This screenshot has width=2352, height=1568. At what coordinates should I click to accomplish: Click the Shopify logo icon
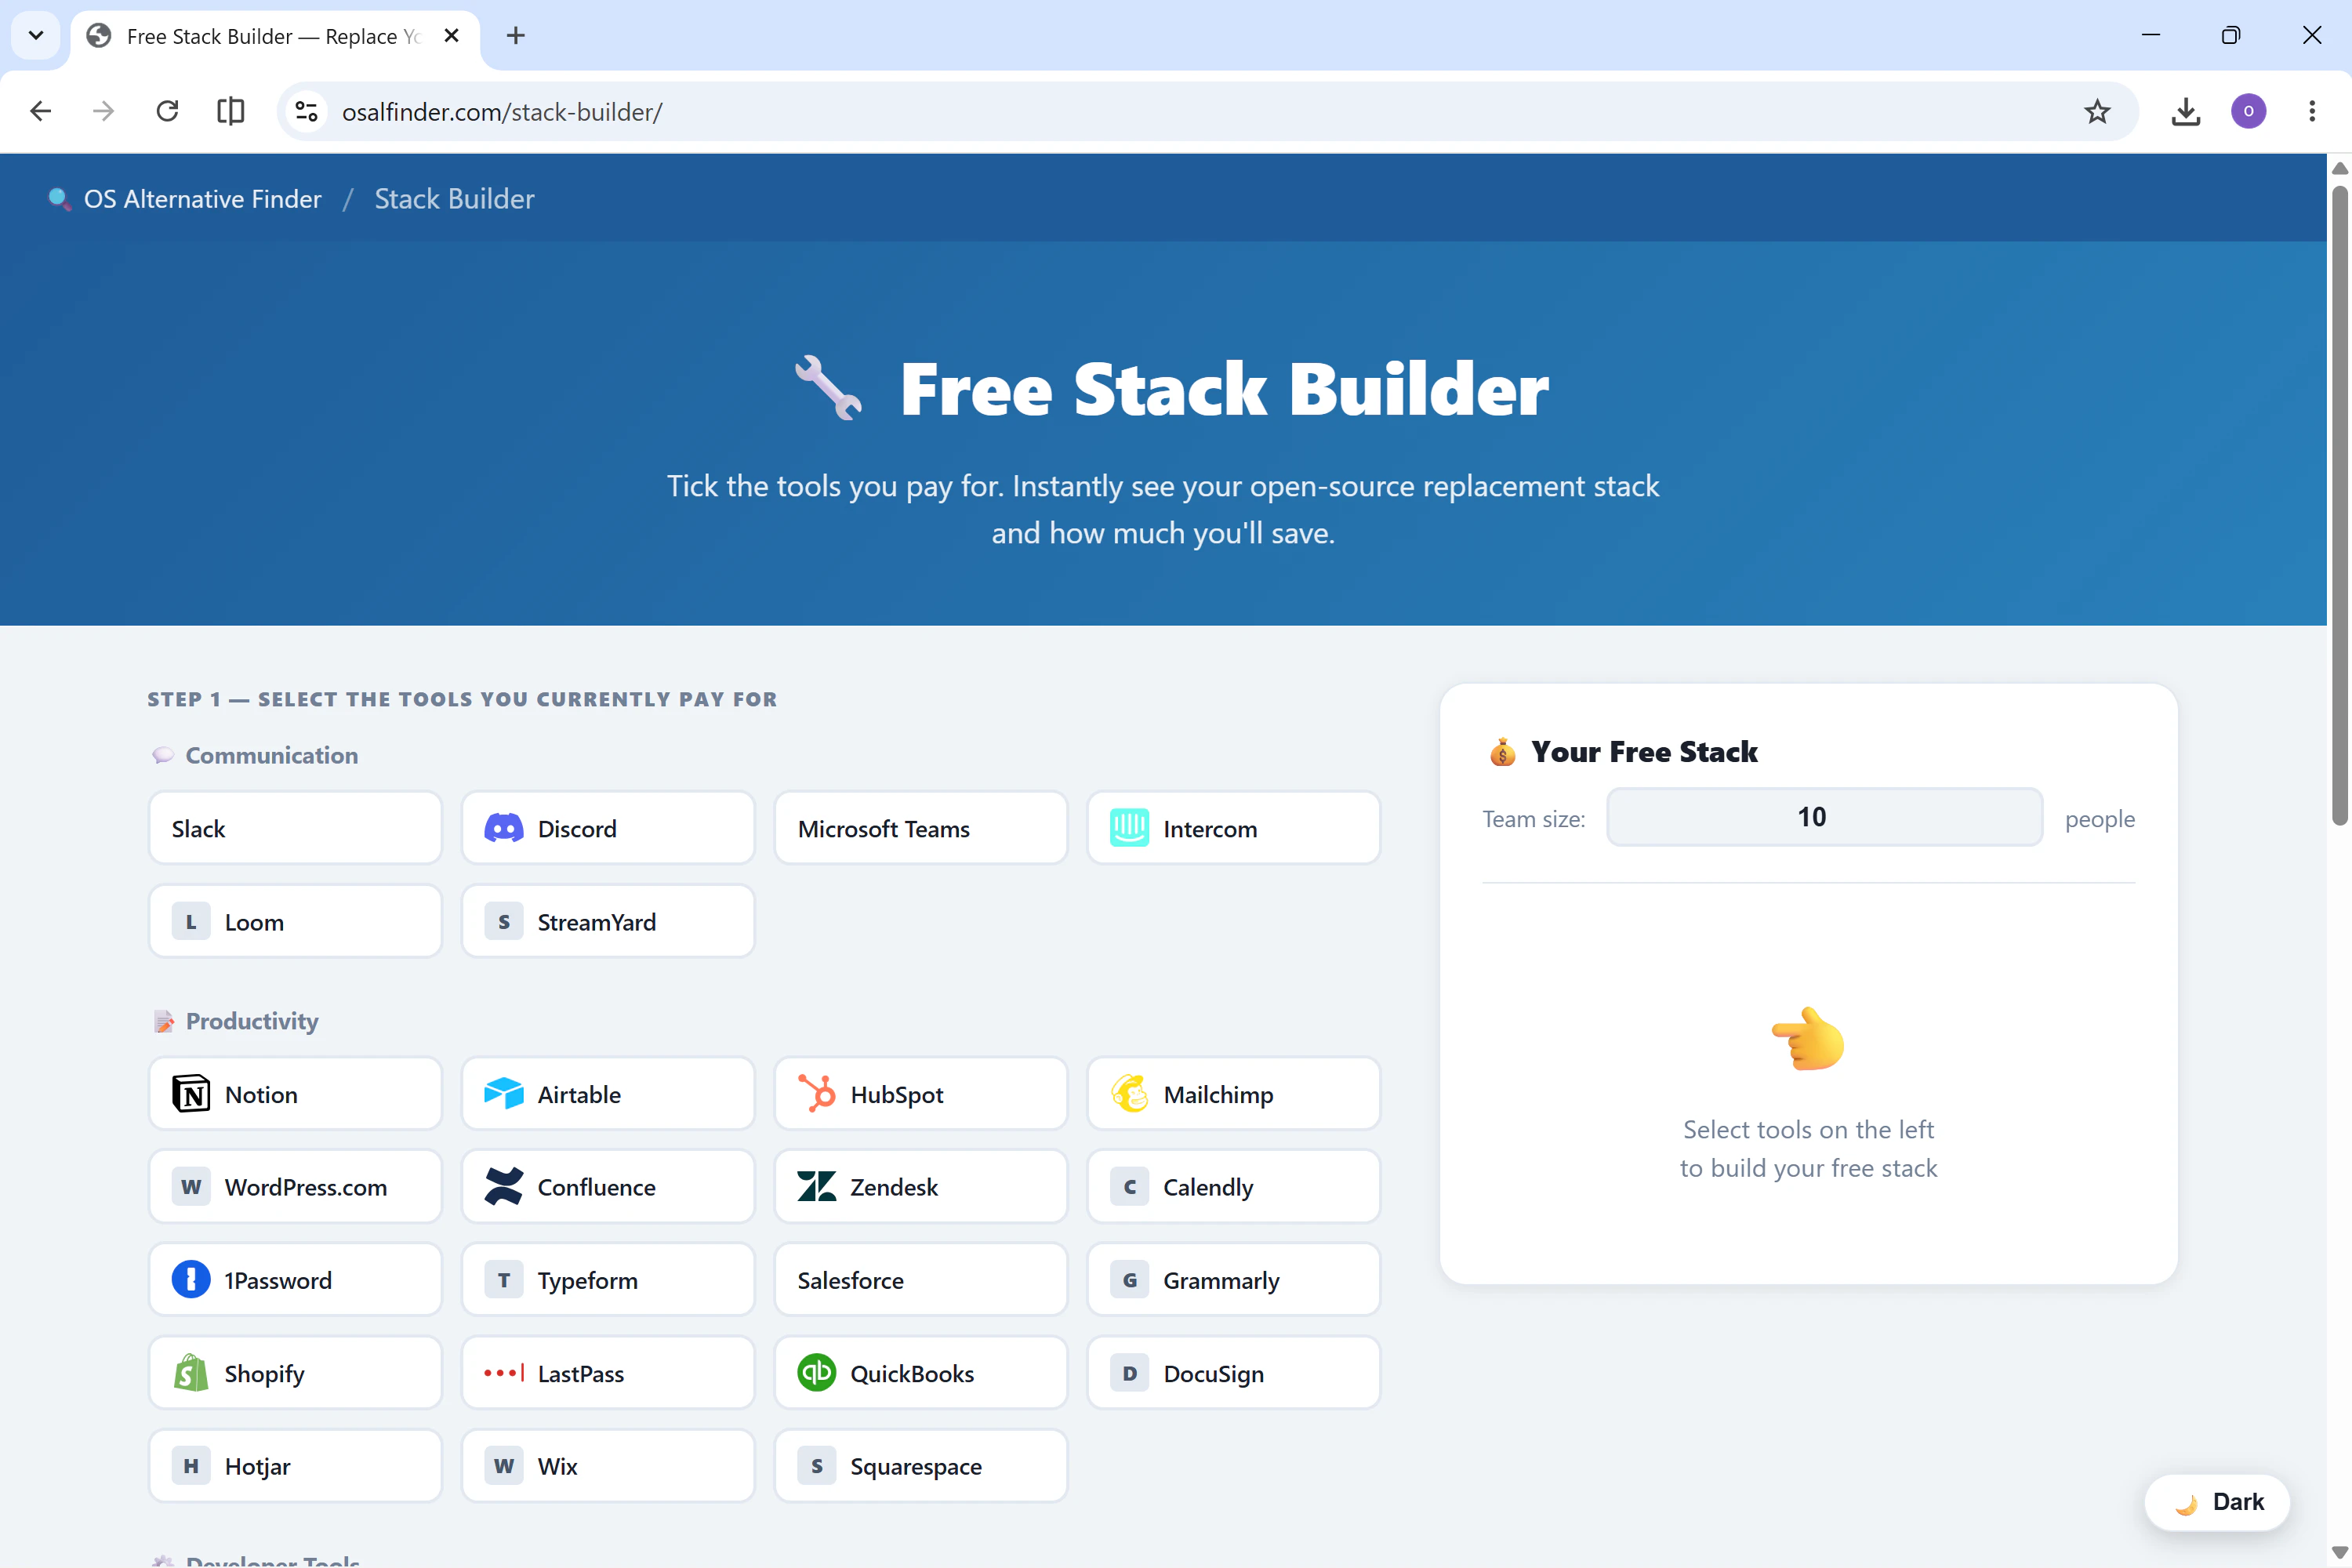(191, 1373)
